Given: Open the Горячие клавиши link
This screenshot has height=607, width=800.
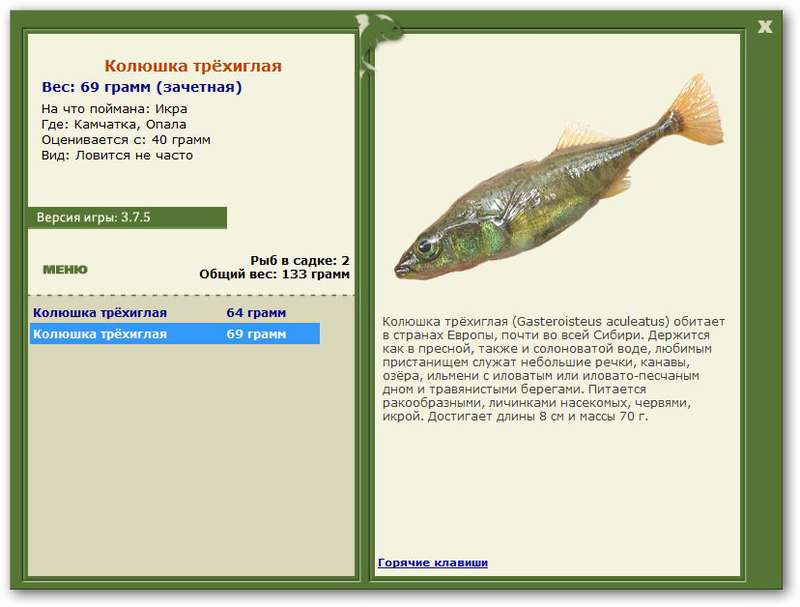Looking at the screenshot, I should pos(433,563).
